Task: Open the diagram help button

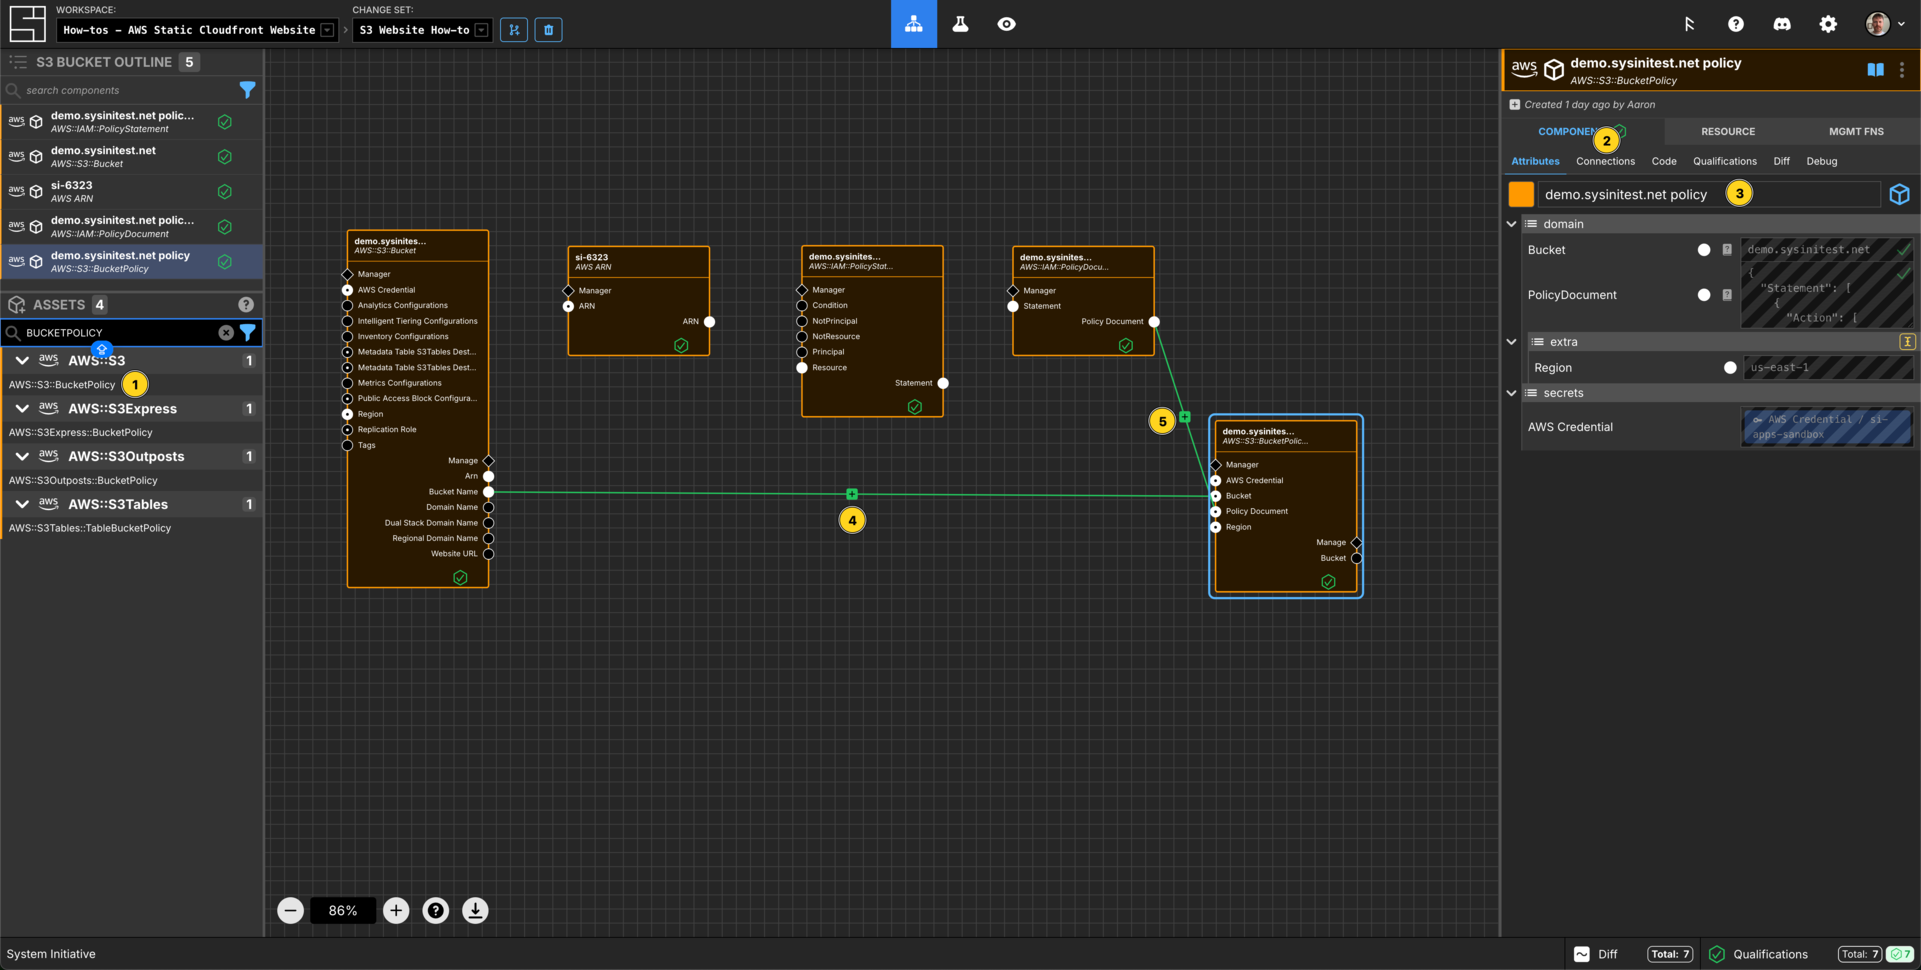Action: tap(435, 910)
